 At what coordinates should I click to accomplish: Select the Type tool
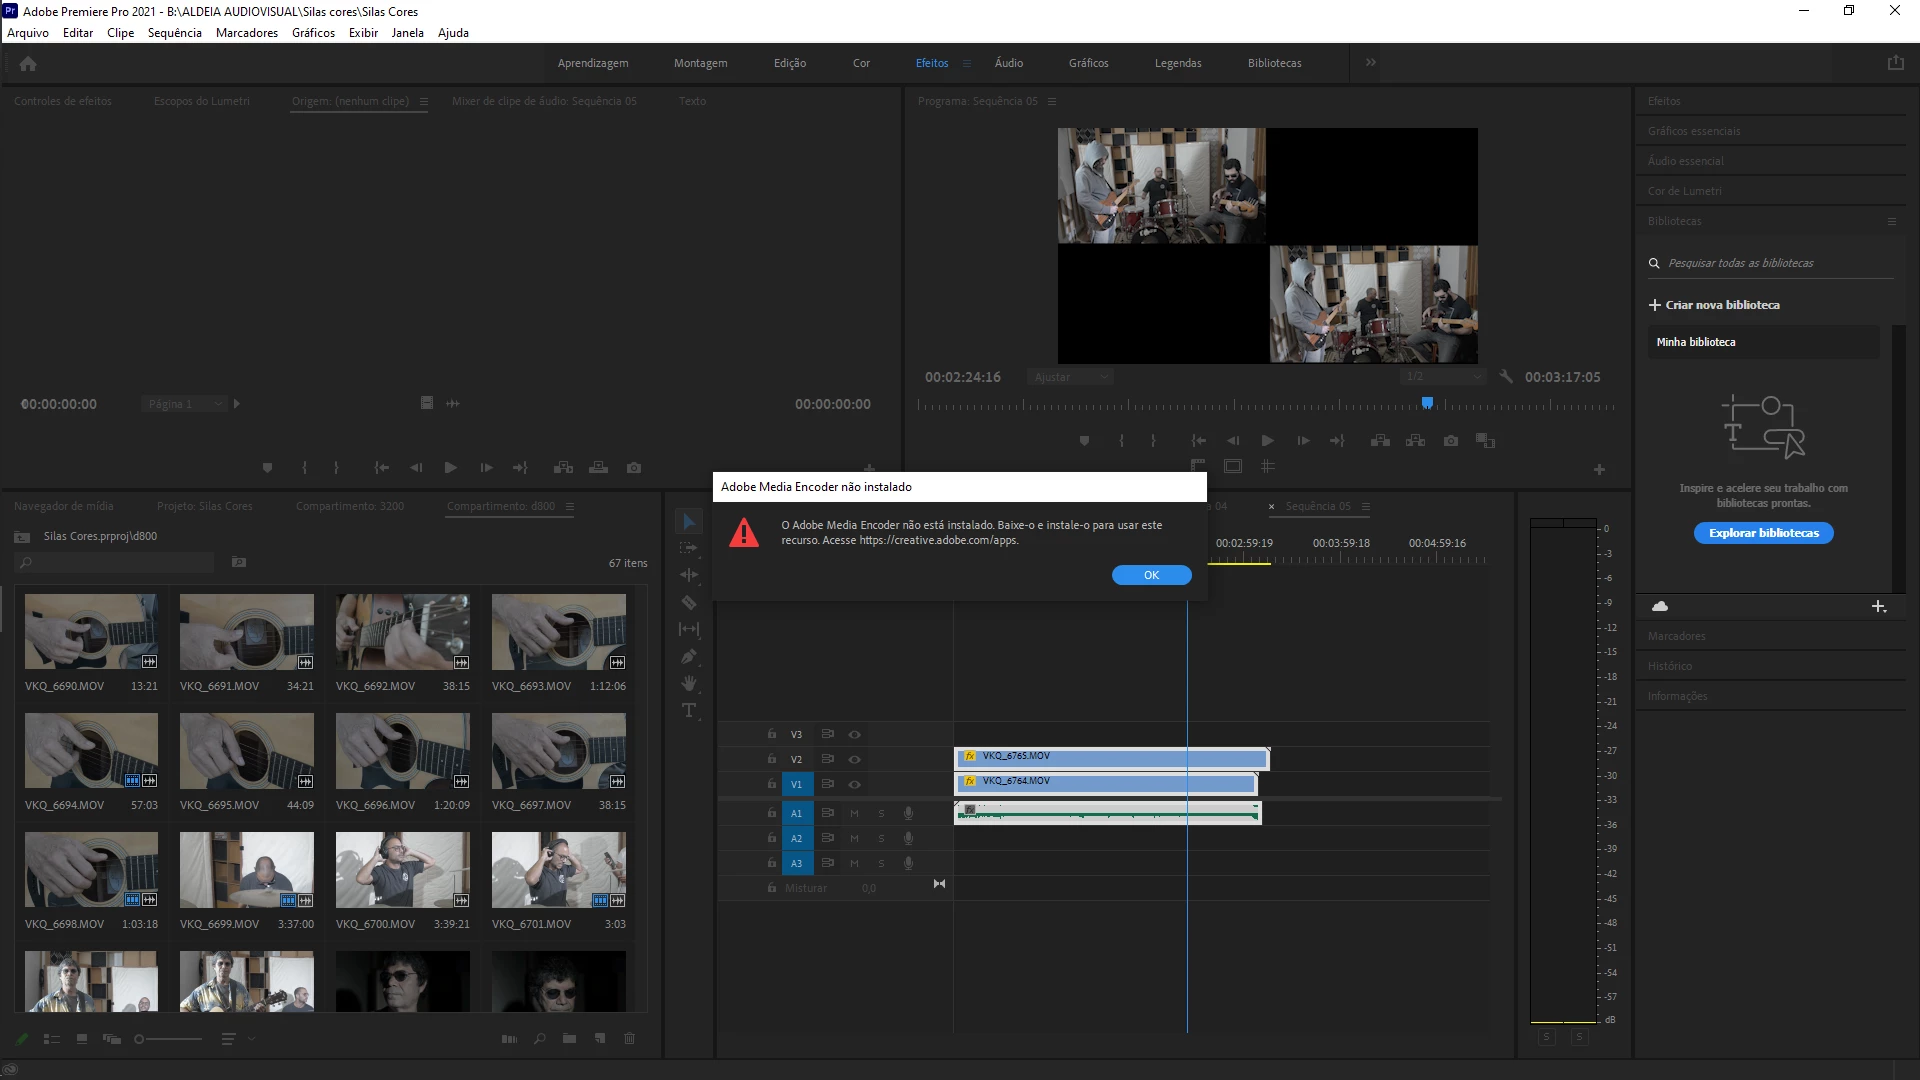coord(689,711)
